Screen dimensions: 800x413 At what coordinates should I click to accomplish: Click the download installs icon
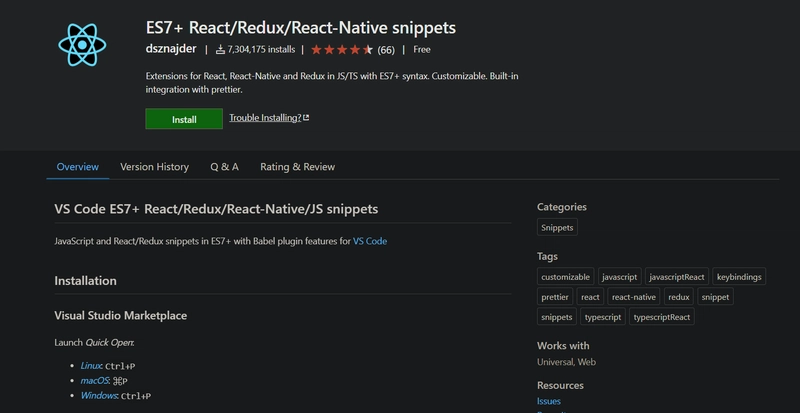click(x=220, y=50)
